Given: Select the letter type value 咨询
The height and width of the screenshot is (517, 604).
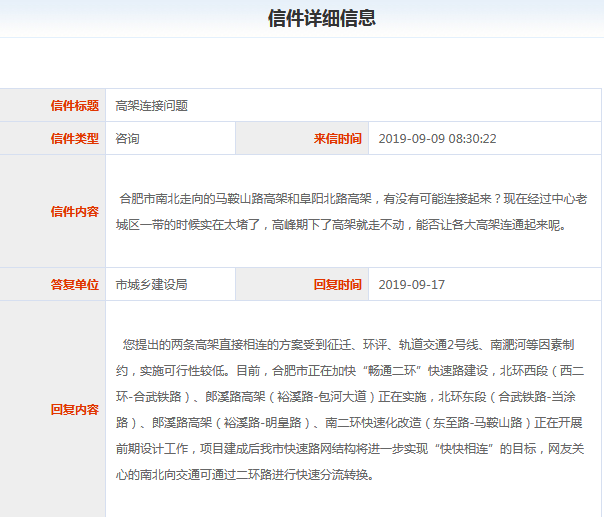Looking at the screenshot, I should (128, 138).
